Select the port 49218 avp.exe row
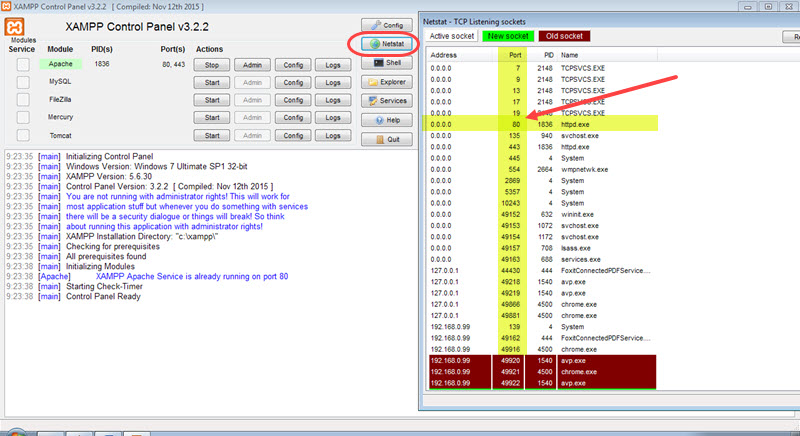The width and height of the screenshot is (800, 436). 541,281
